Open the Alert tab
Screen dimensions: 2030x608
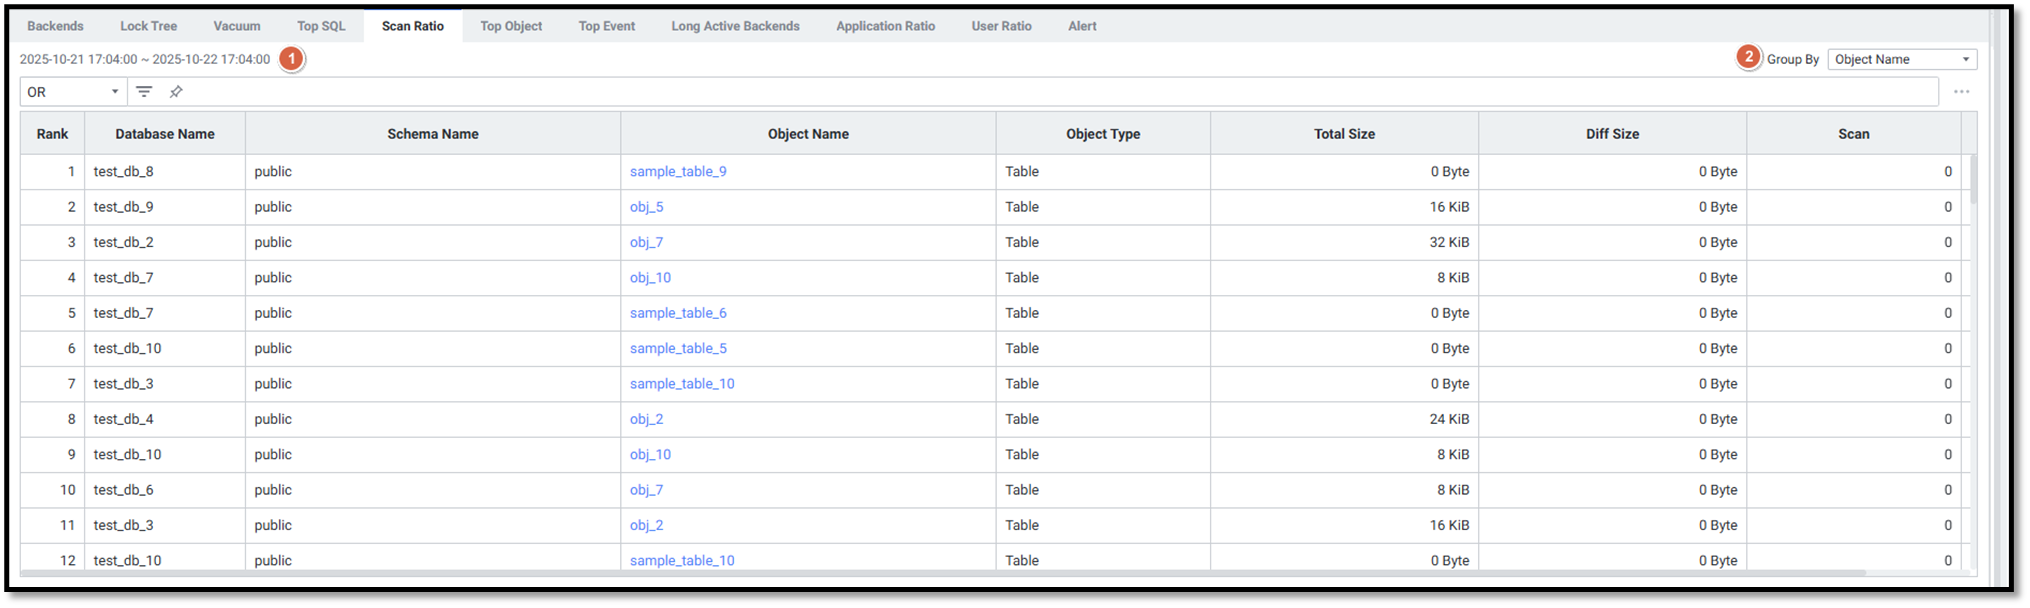tap(1082, 26)
